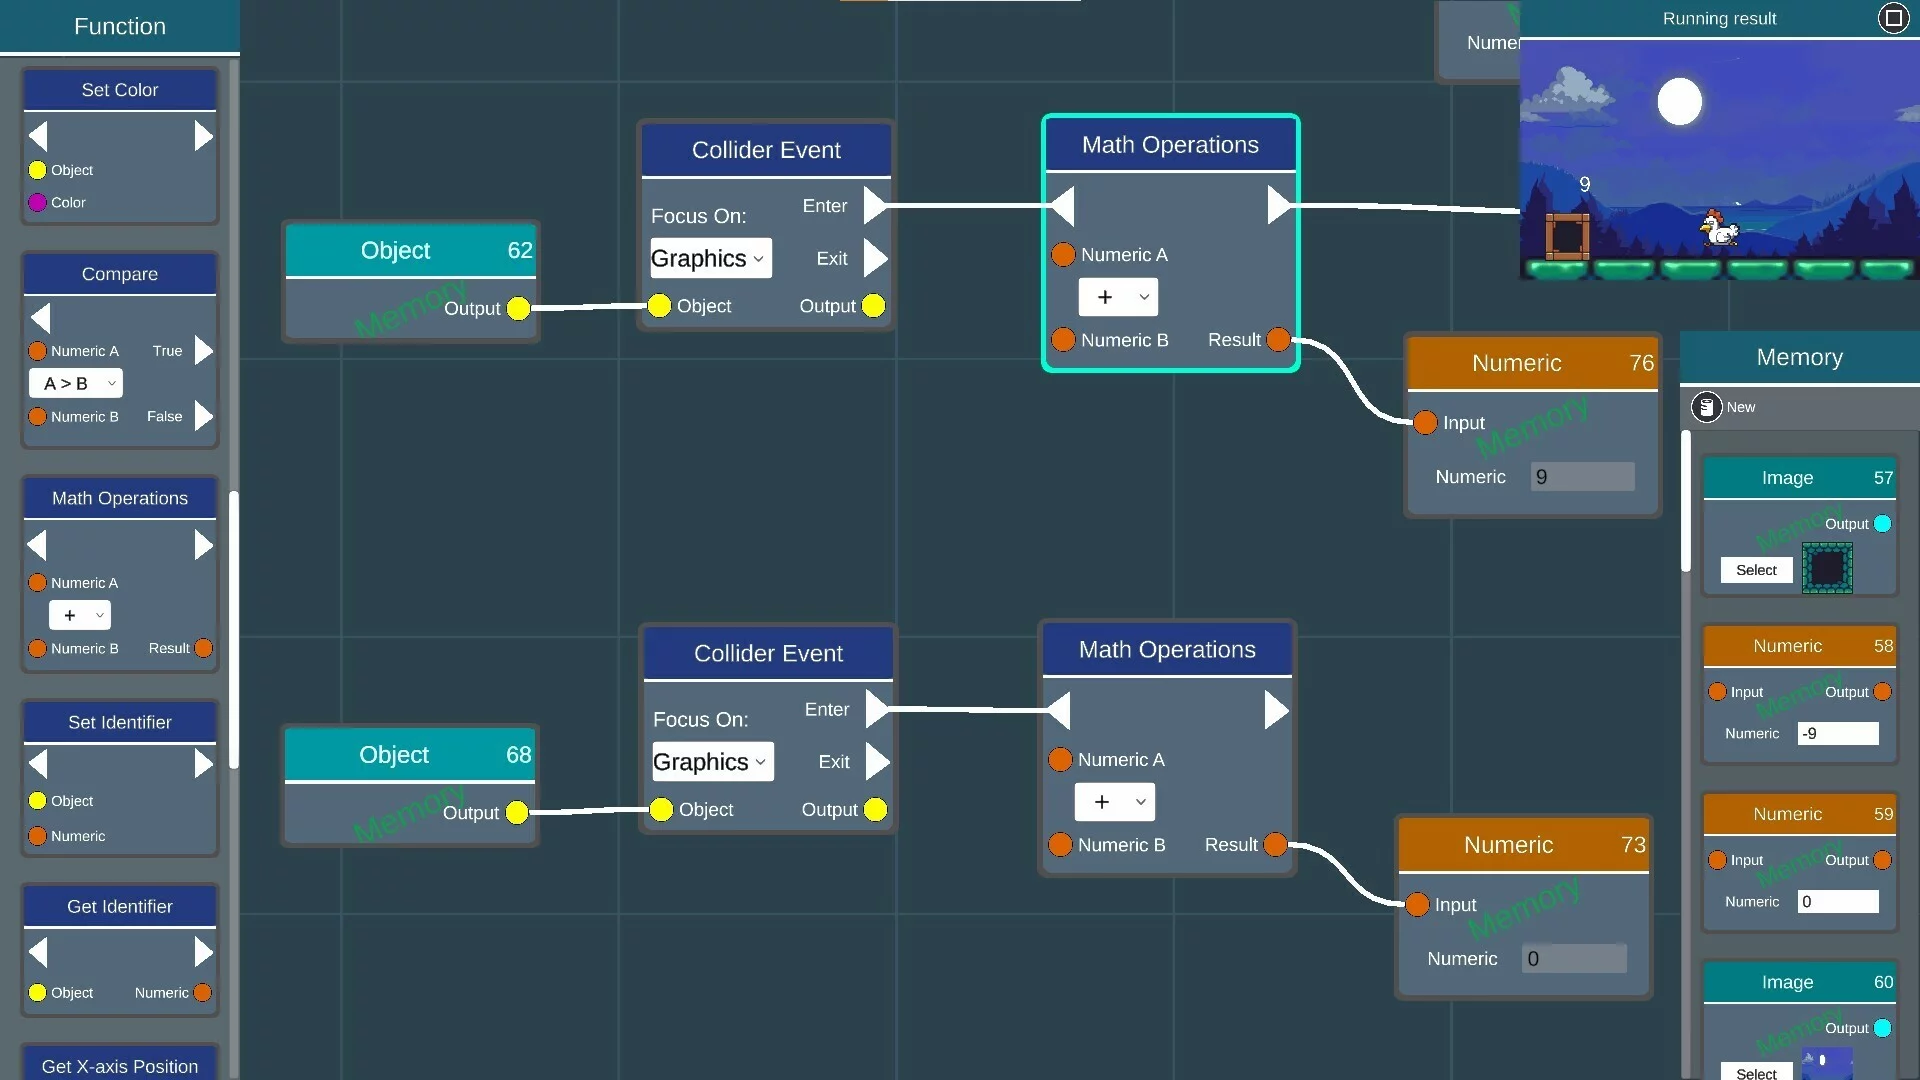The width and height of the screenshot is (1920, 1080).
Task: Click the Set Identifier function header
Action: coord(120,722)
